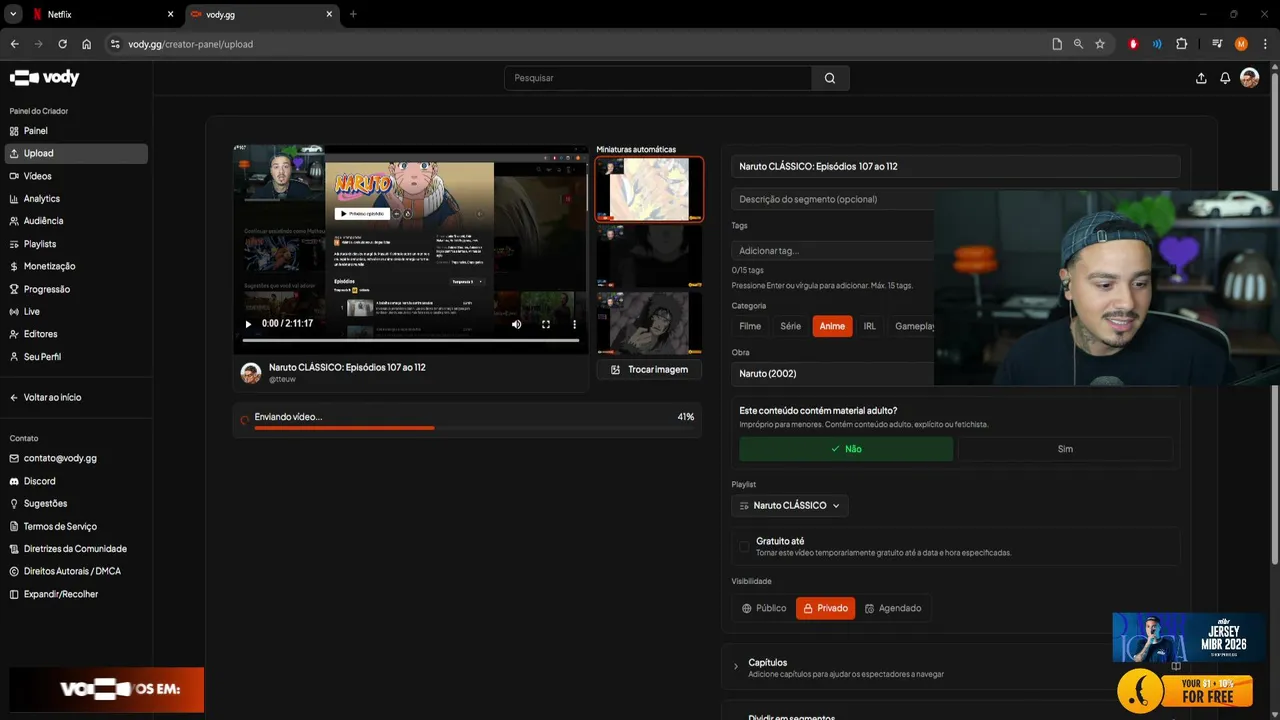Click the vody logo
The width and height of the screenshot is (1280, 720).
coord(44,77)
